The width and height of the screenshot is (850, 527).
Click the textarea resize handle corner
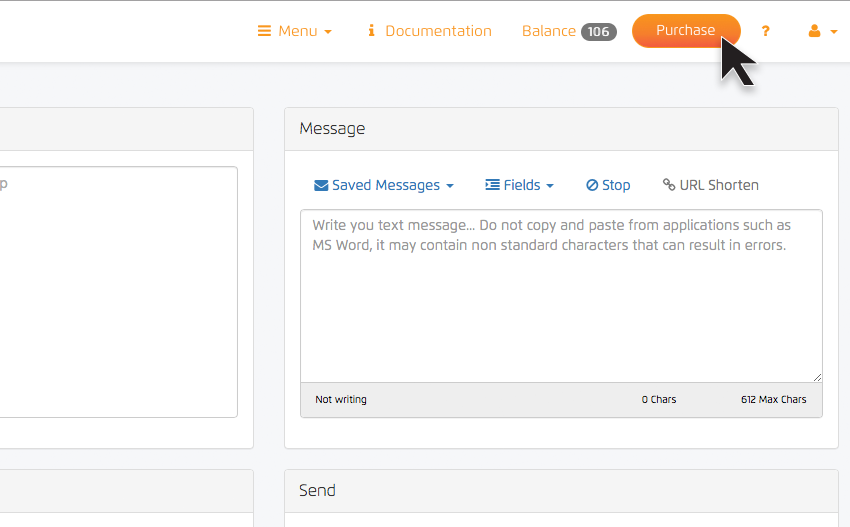(x=817, y=377)
